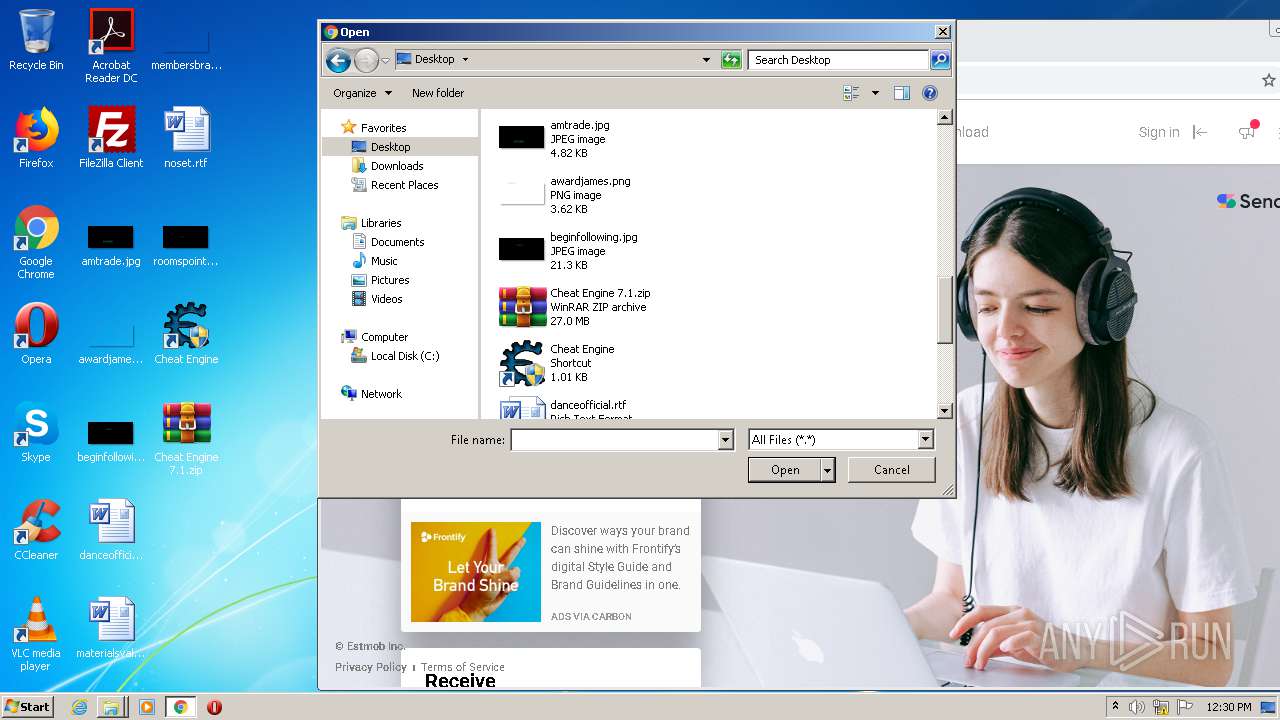This screenshot has width=1280, height=720.
Task: Expand the address bar history dropdown
Action: click(x=706, y=60)
